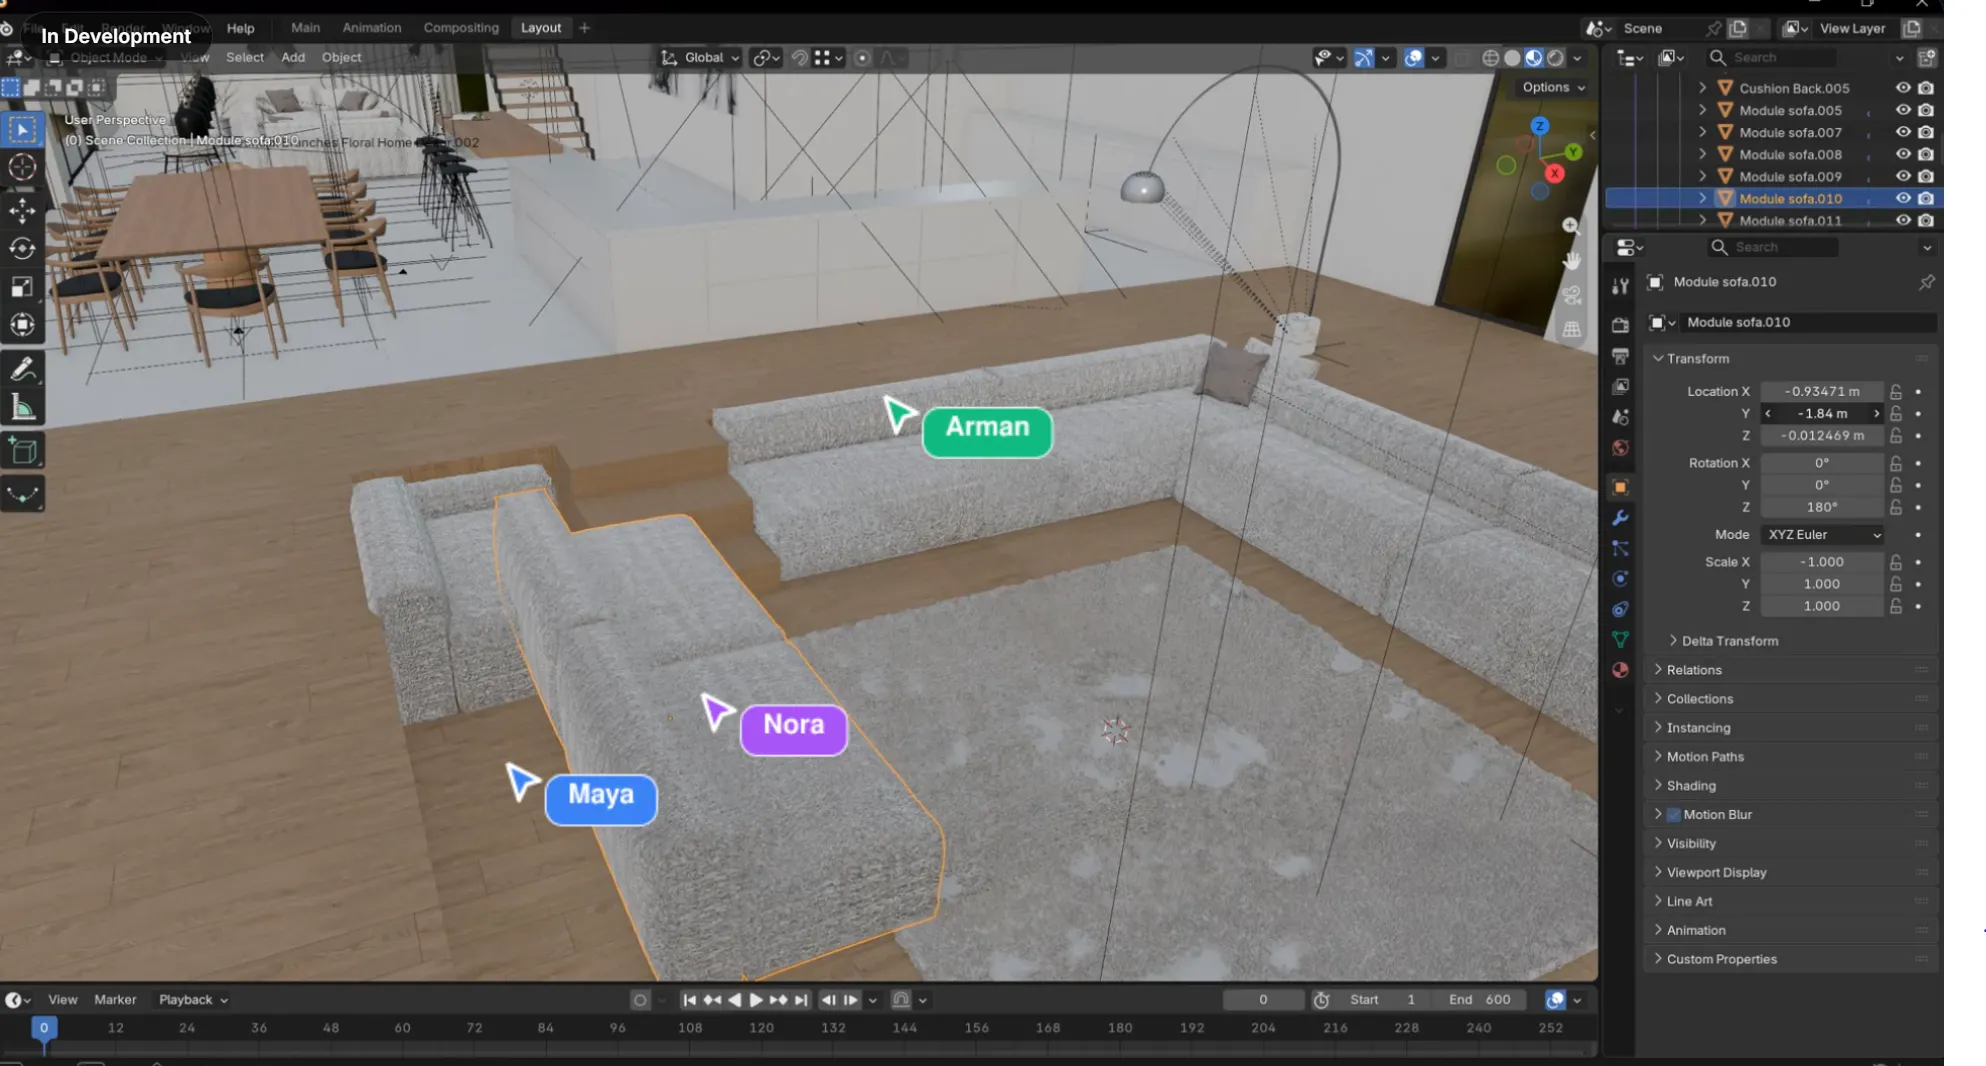Click the pan hand viewport gizmo

pos(1571,261)
